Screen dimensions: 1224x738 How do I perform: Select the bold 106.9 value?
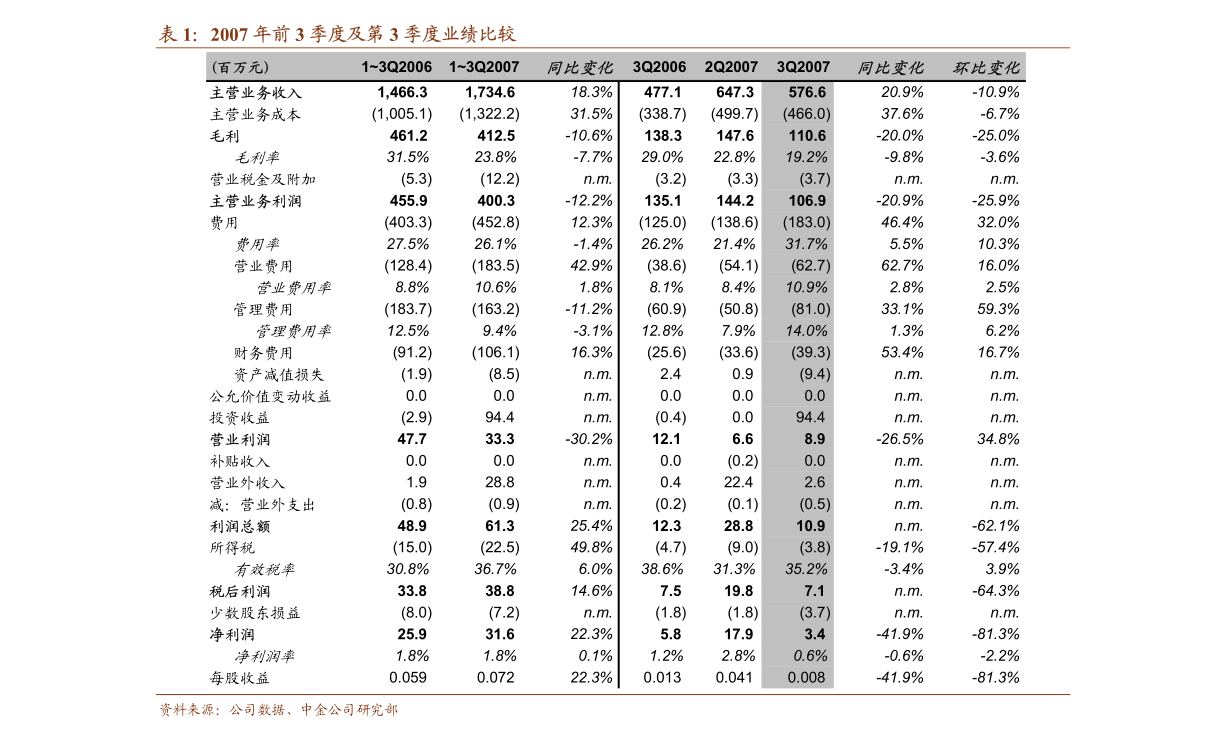806,201
